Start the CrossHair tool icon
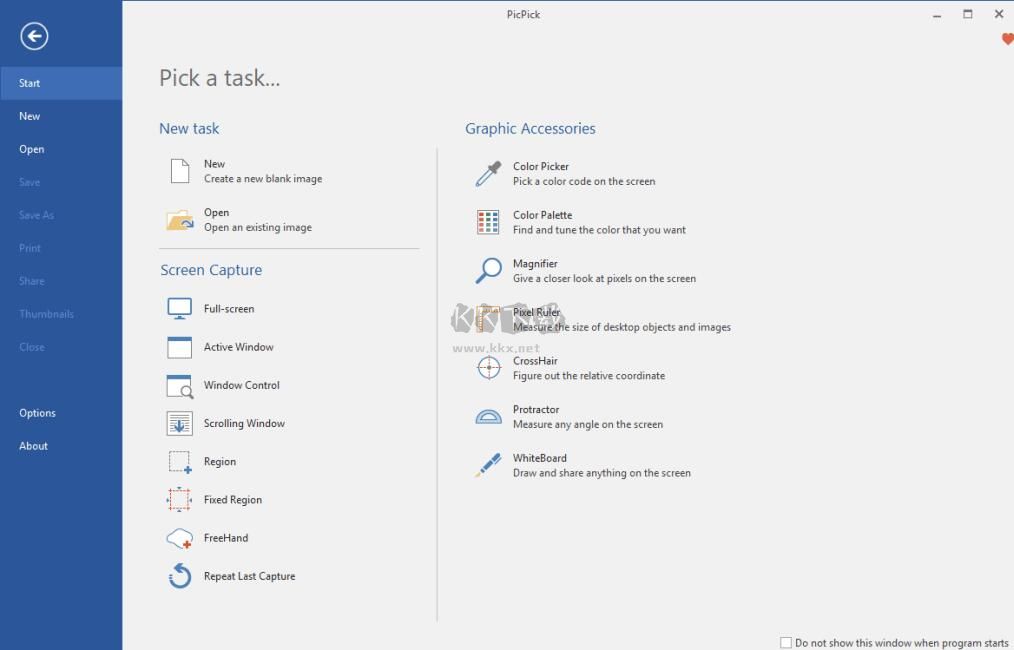1014x650 pixels. click(x=488, y=368)
